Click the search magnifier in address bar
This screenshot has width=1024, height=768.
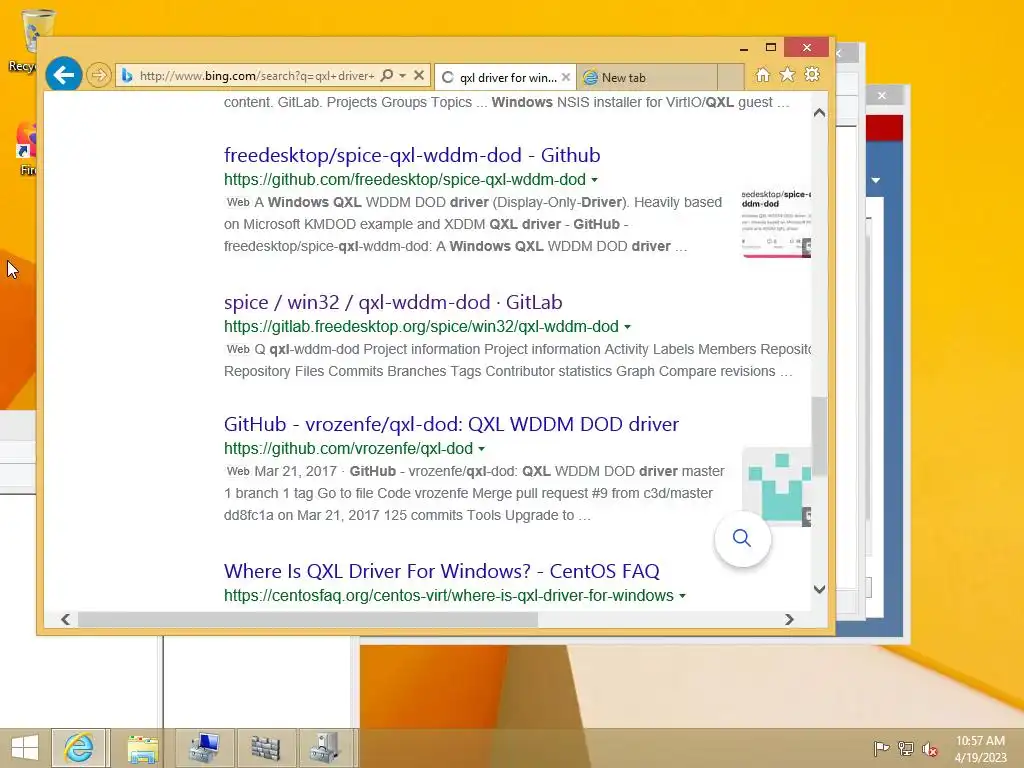[x=387, y=75]
